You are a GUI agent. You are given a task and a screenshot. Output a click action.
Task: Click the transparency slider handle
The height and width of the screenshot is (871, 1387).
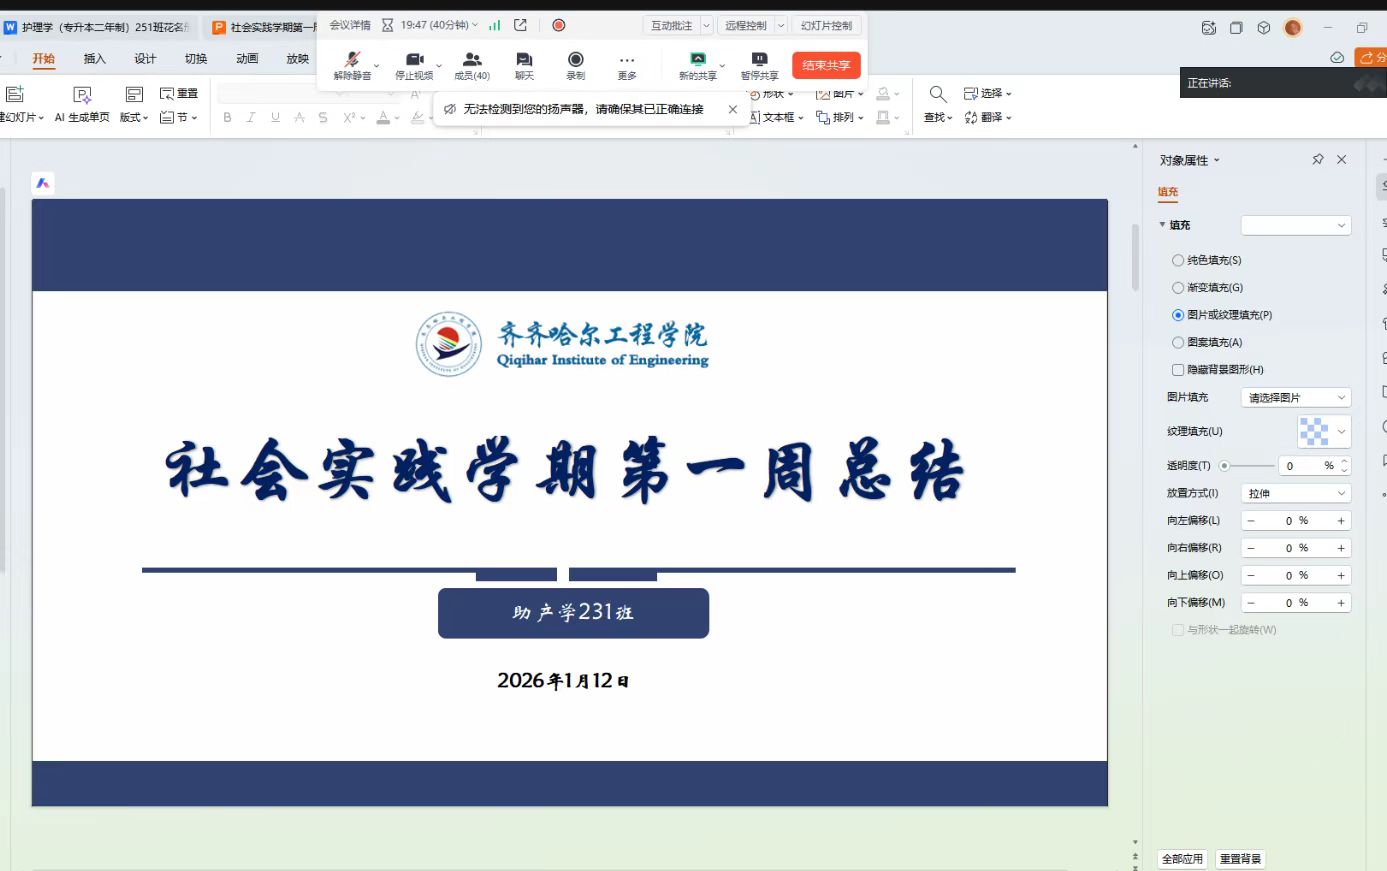(1224, 466)
